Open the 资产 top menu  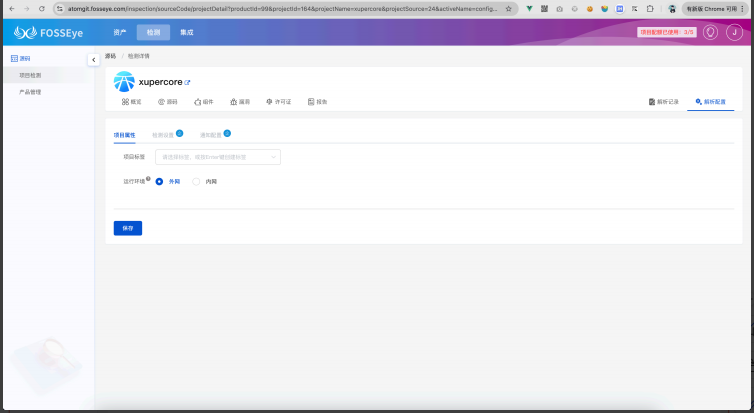click(x=120, y=32)
